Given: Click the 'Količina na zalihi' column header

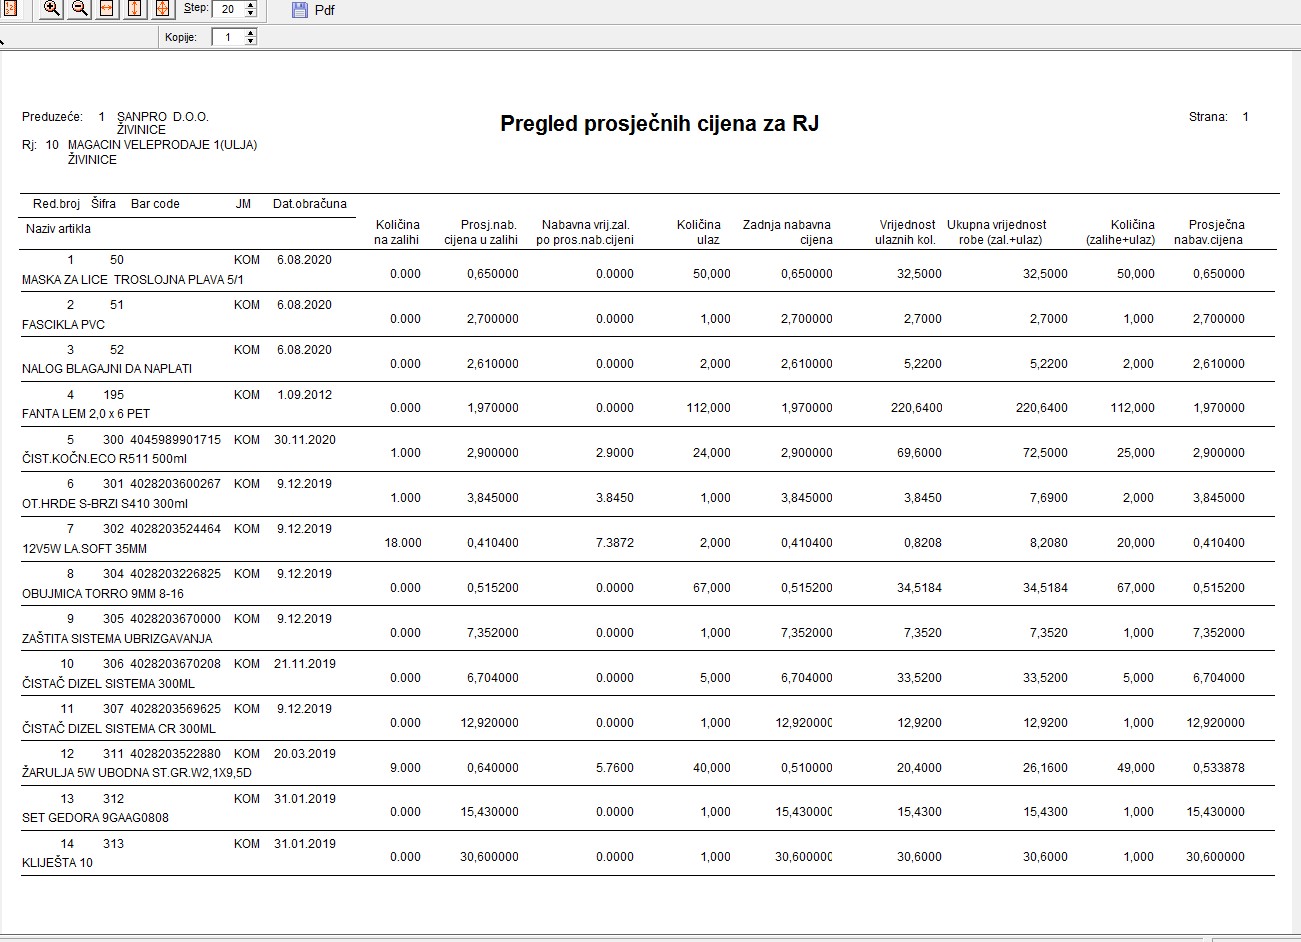Looking at the screenshot, I should [x=397, y=232].
